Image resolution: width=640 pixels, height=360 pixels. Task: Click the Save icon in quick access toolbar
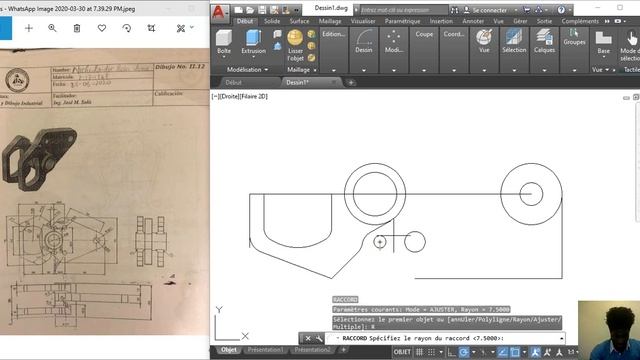click(262, 10)
